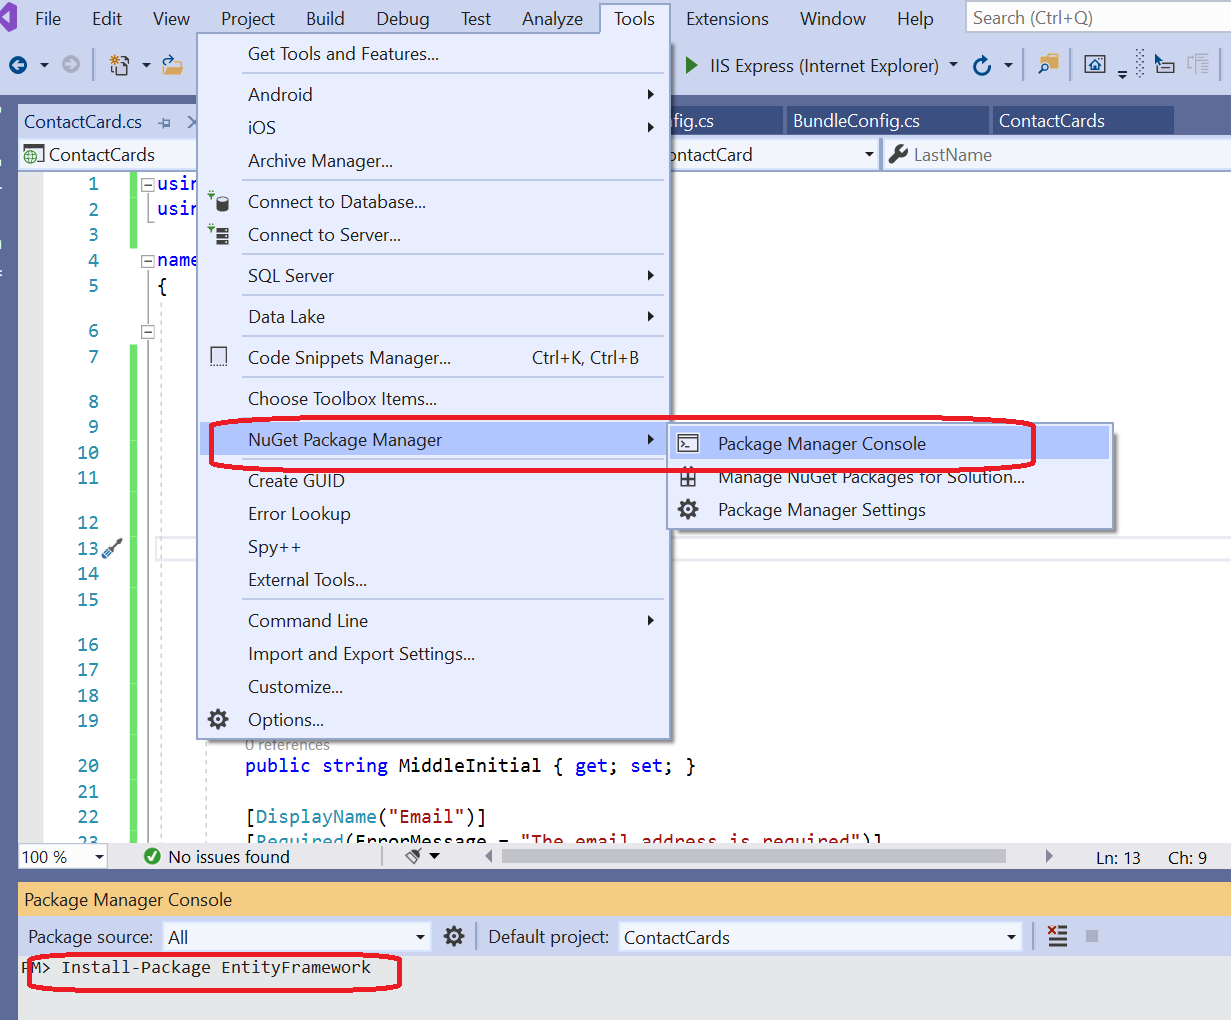Click the Connect to Server icon
The image size is (1231, 1020).
219,235
